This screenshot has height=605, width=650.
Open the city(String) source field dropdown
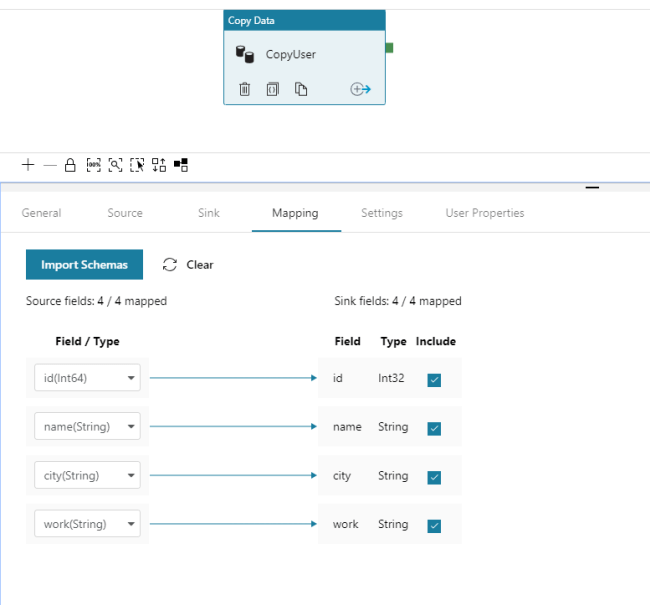coord(87,475)
